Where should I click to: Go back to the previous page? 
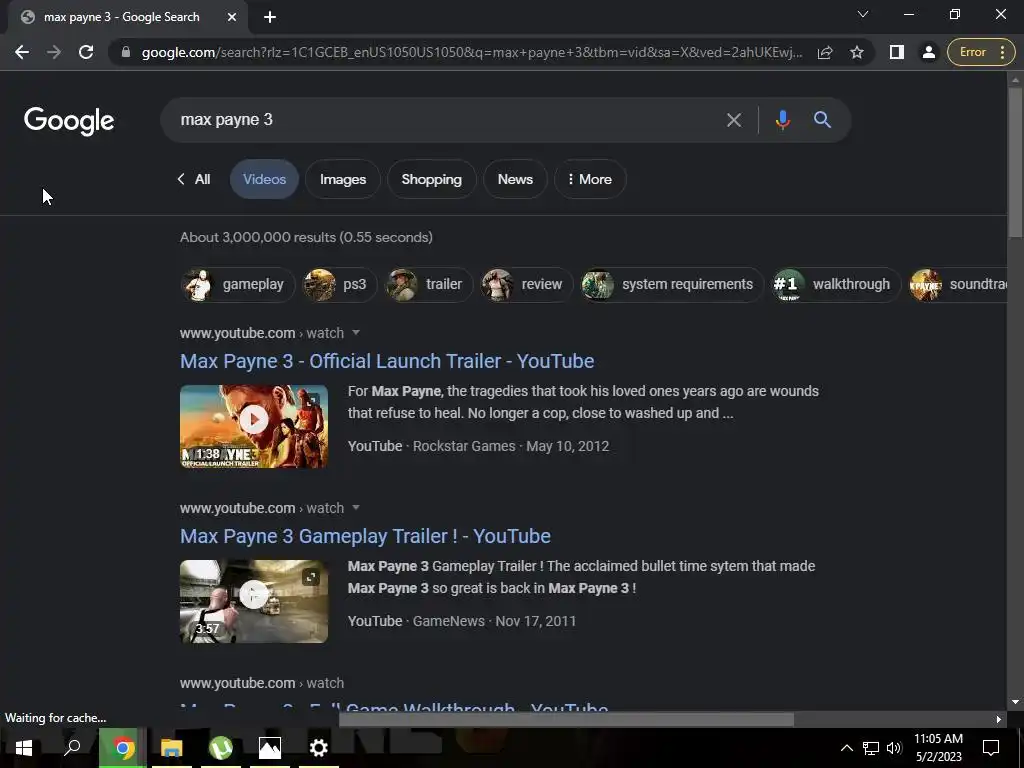(22, 52)
